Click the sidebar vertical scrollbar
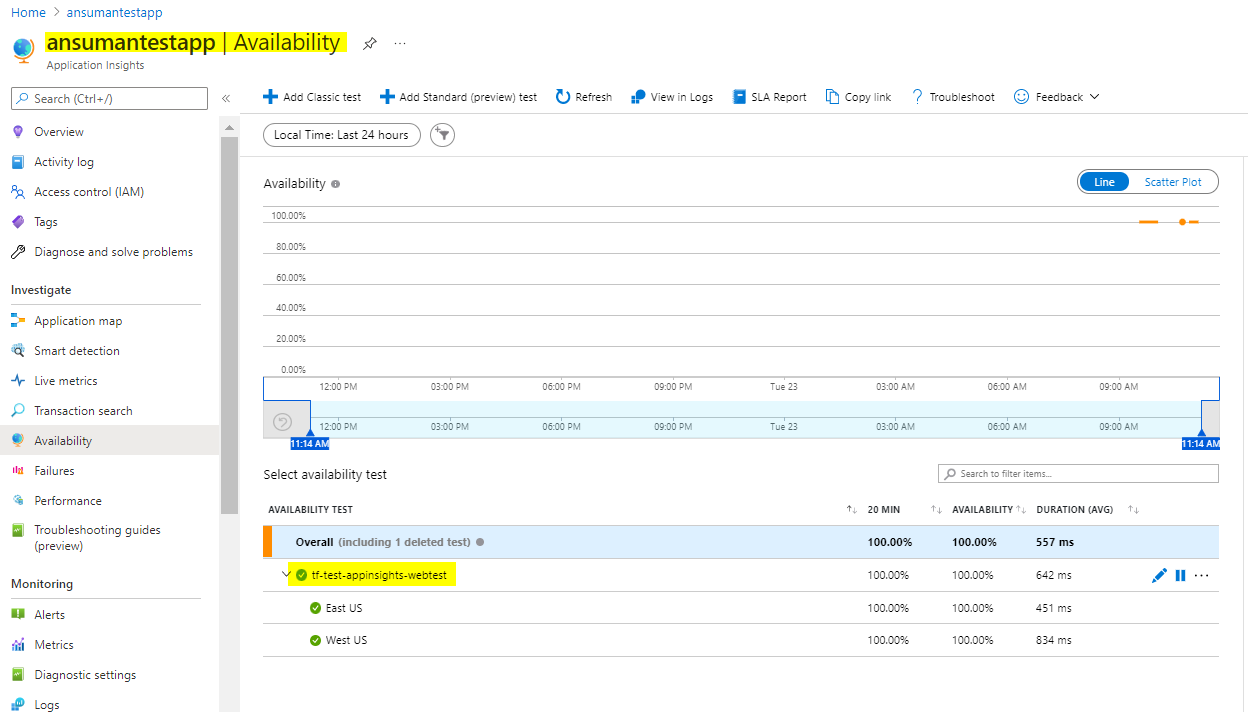The image size is (1248, 712). pyautogui.click(x=229, y=325)
